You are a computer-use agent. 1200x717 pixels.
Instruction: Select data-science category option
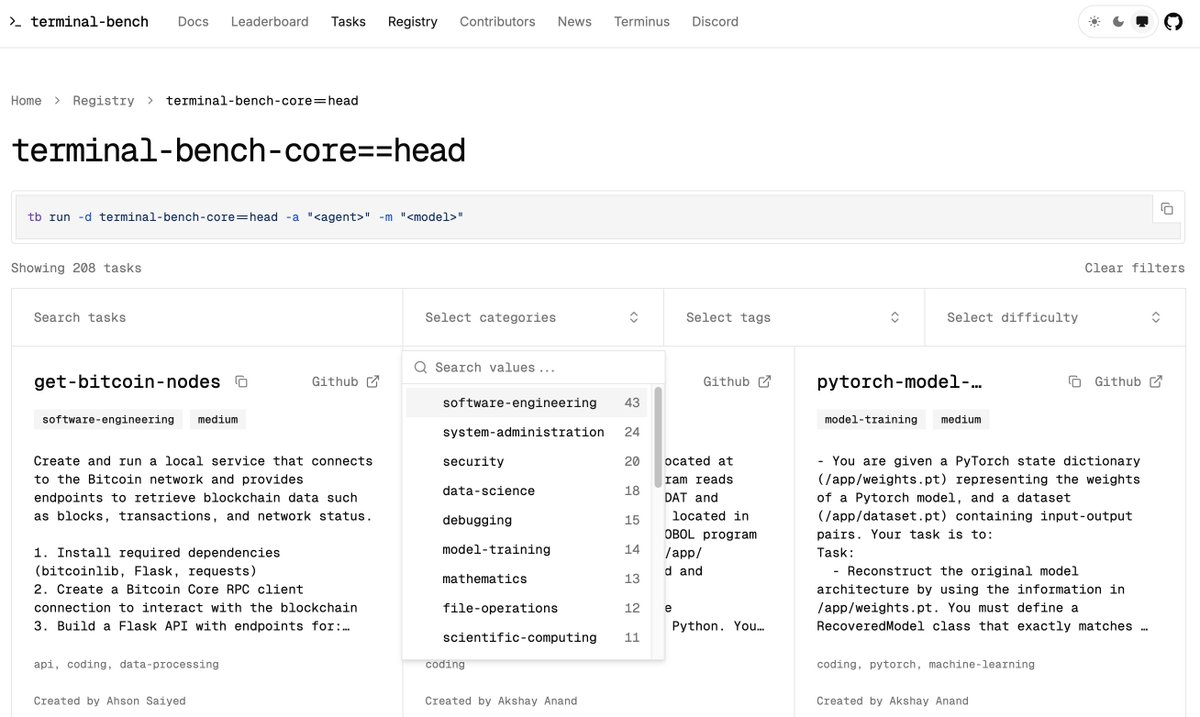point(527,490)
